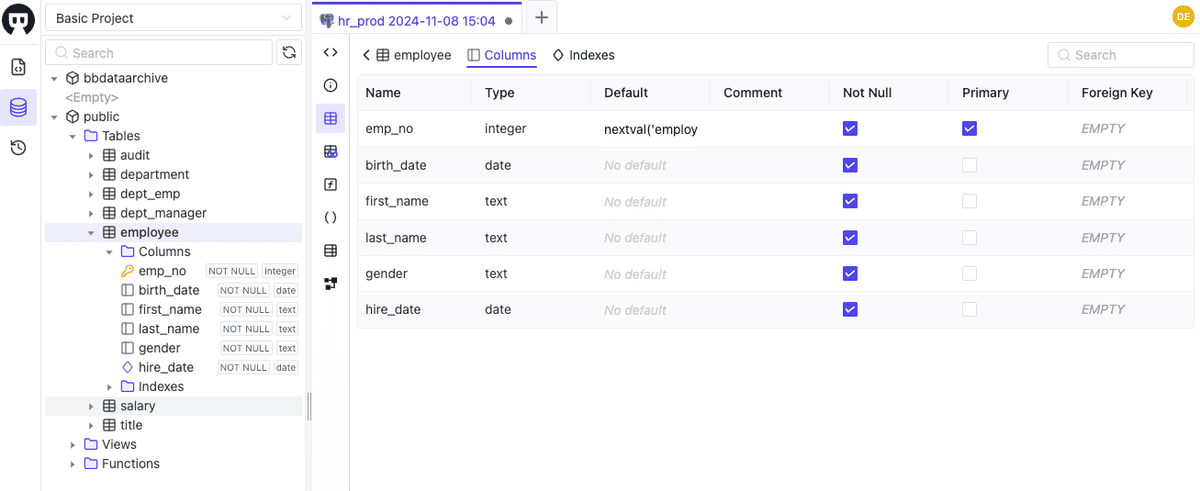Click the Views folder icon
This screenshot has width=1200, height=491.
[90, 444]
